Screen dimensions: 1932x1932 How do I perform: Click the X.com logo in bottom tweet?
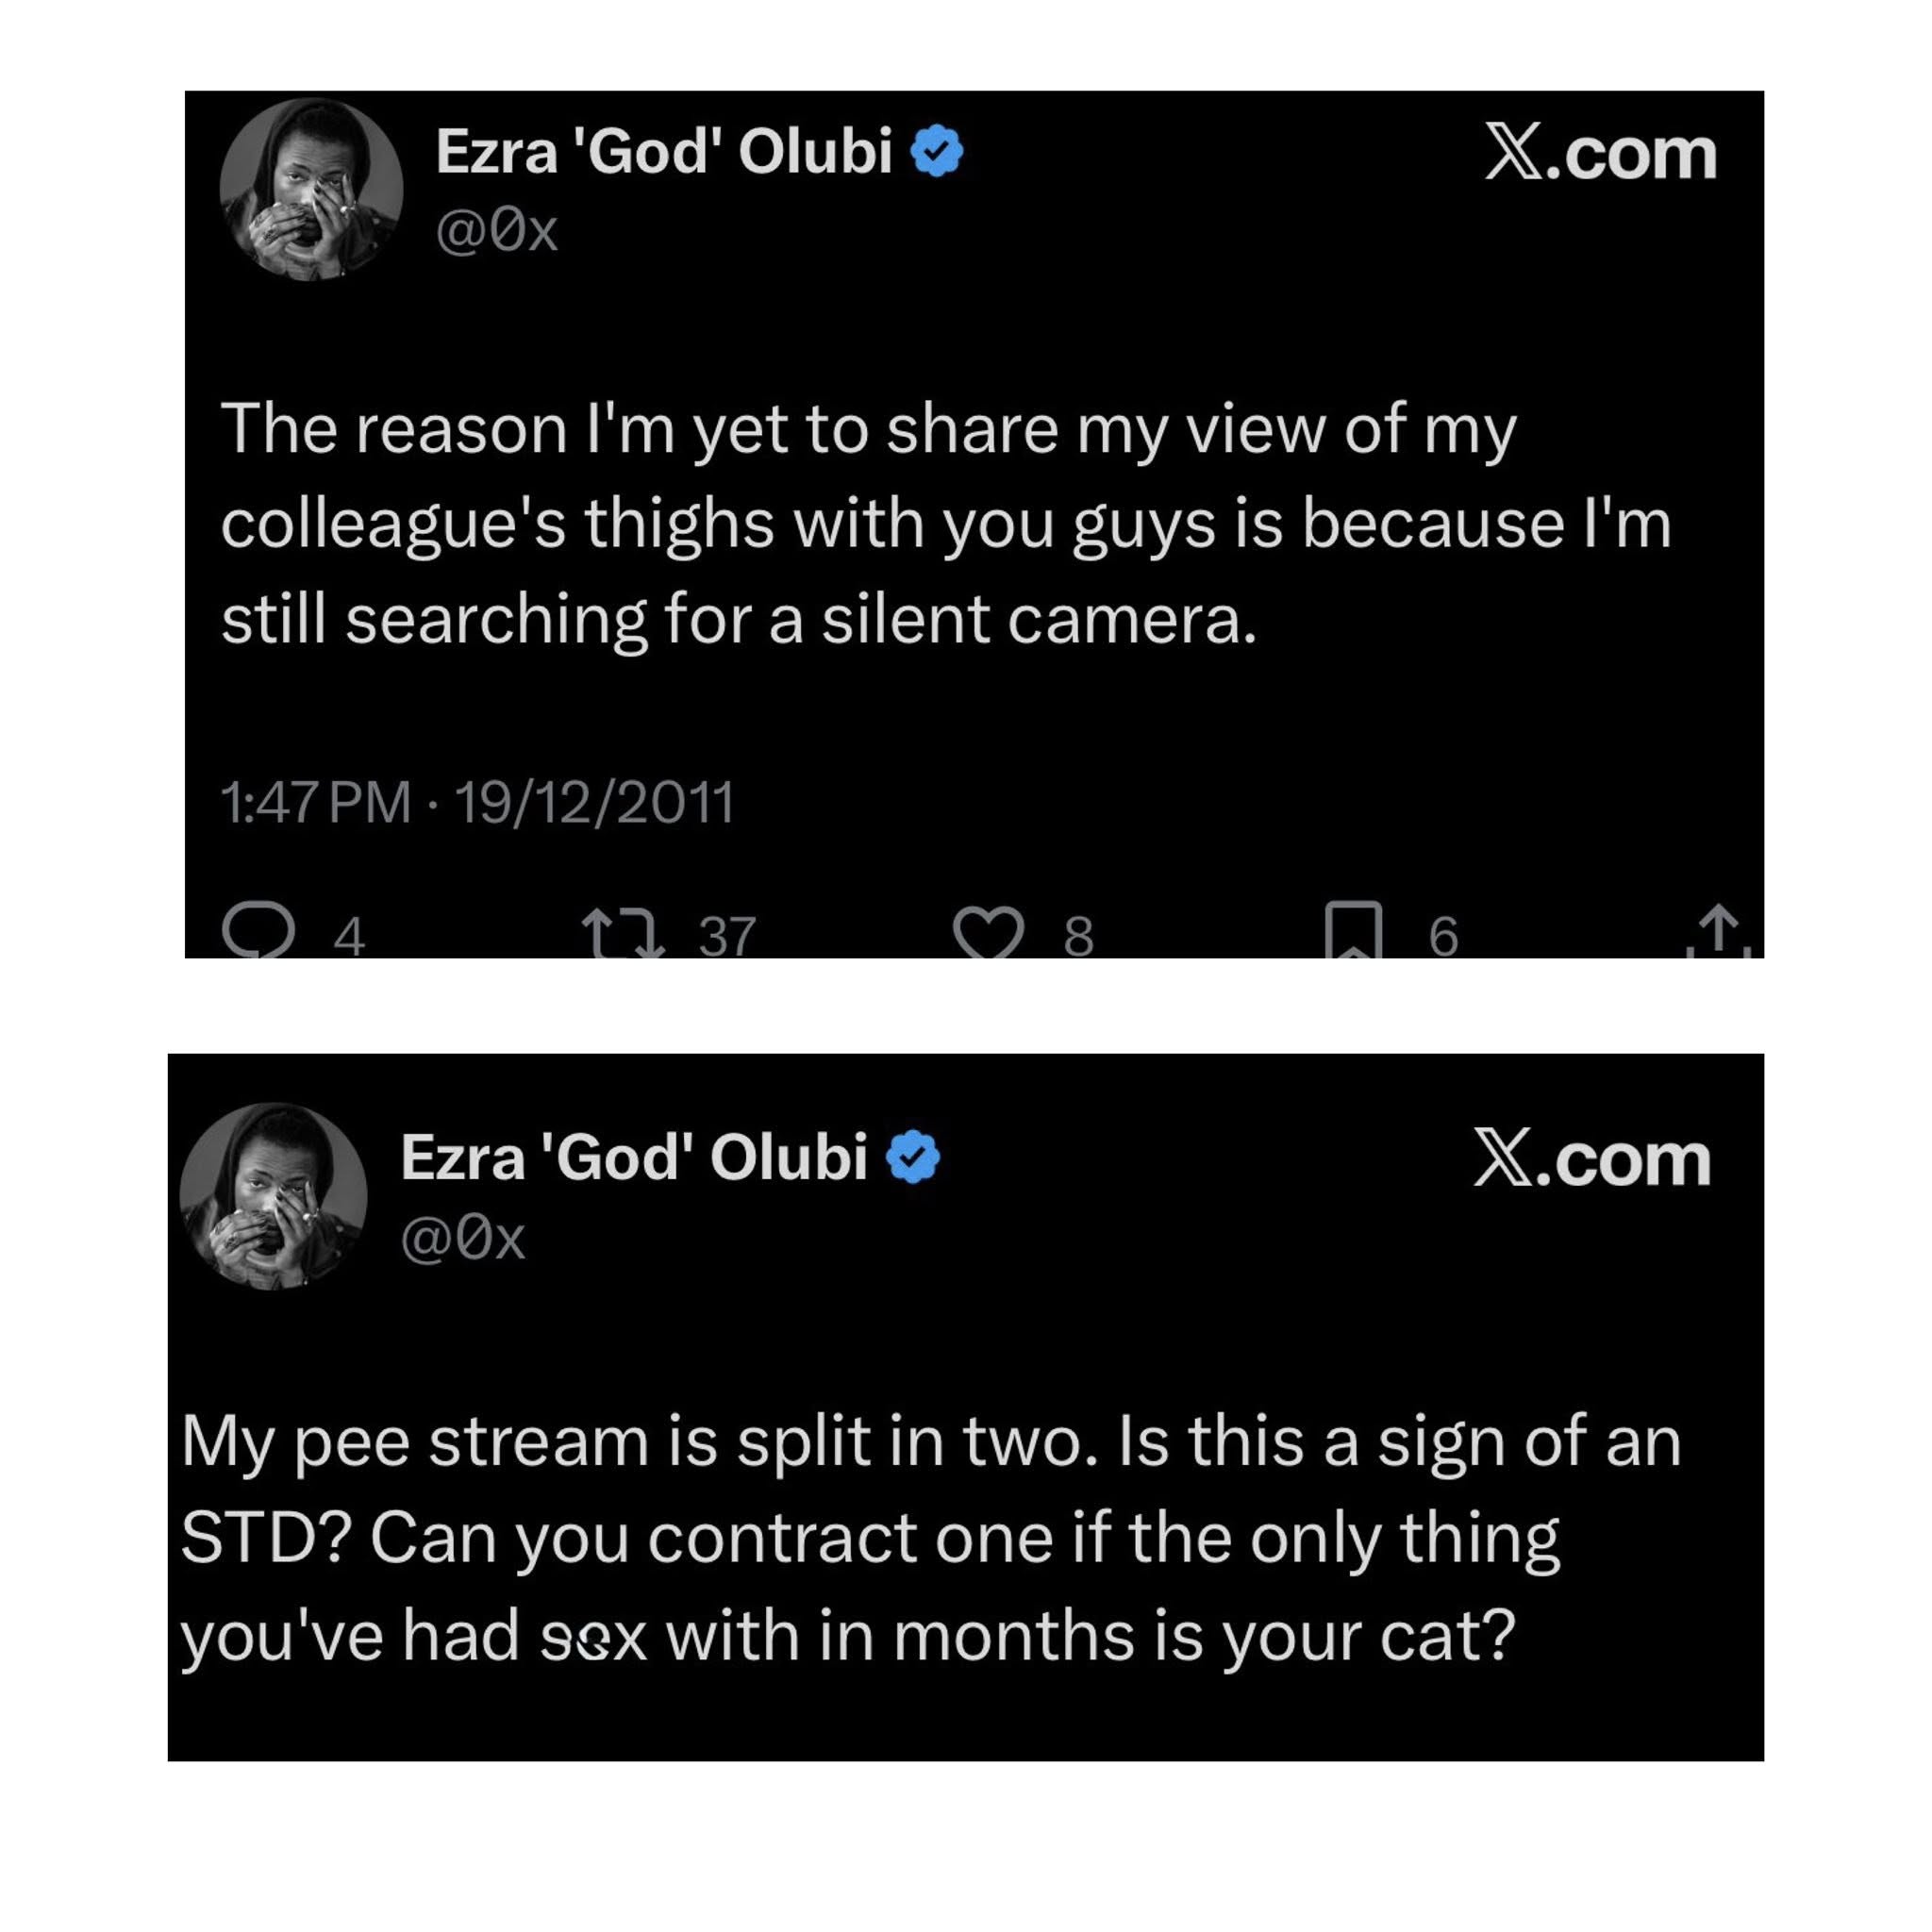click(x=1591, y=1160)
